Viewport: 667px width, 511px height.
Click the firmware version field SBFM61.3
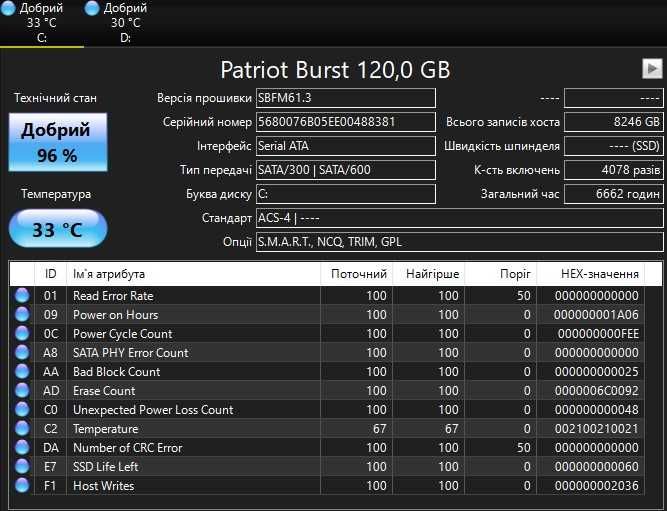346,98
